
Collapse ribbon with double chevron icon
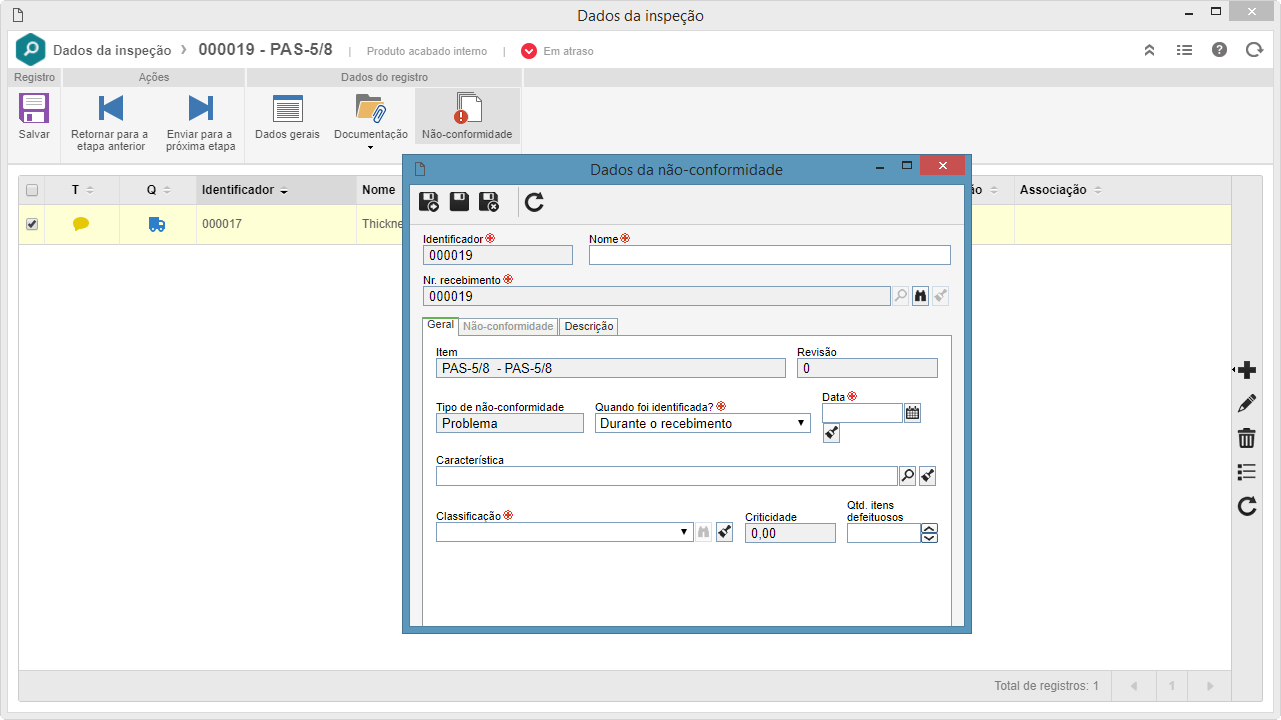pyautogui.click(x=1150, y=50)
